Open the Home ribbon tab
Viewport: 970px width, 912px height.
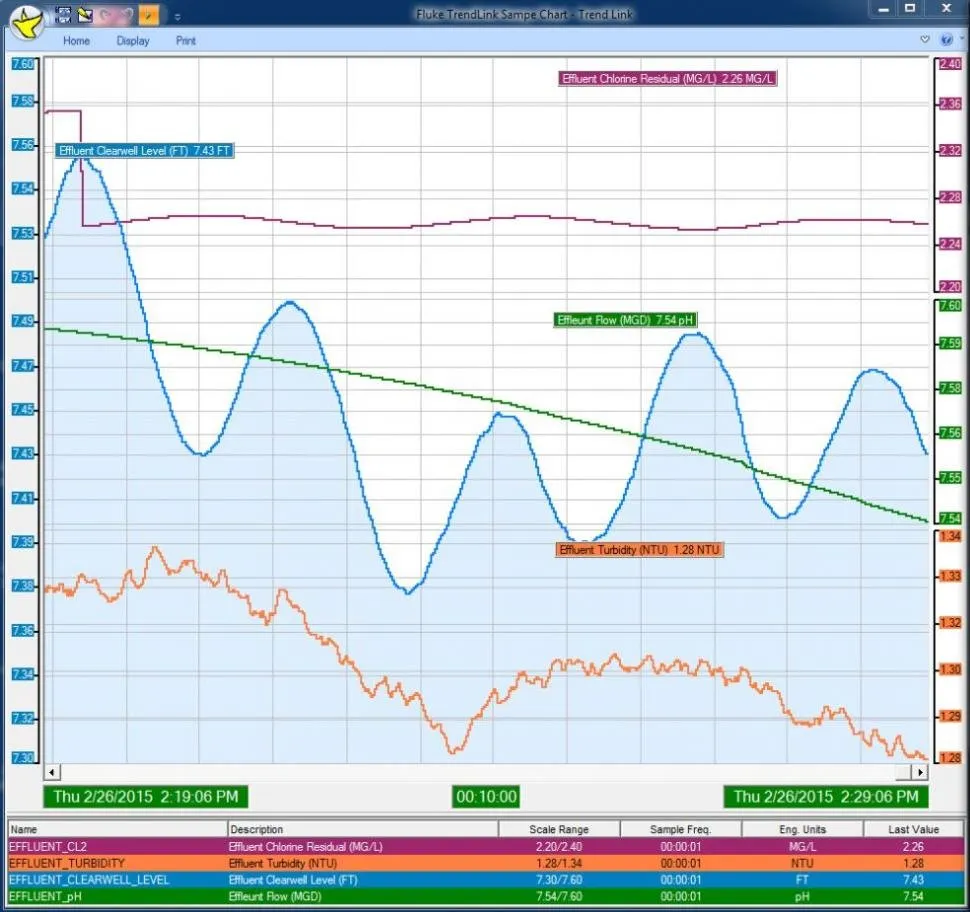coord(76,41)
